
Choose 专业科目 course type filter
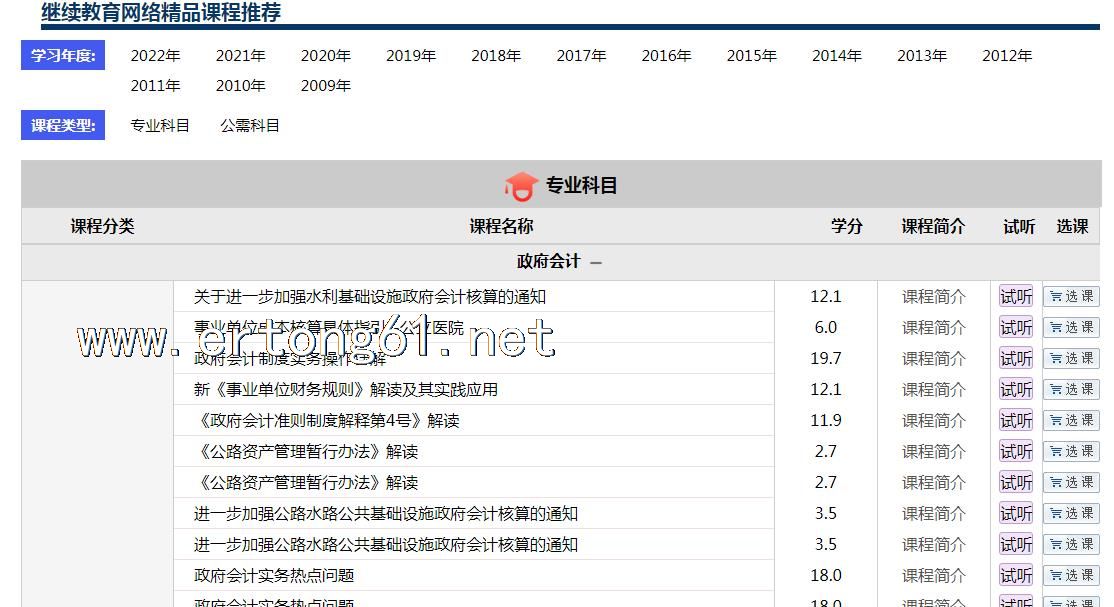click(x=160, y=126)
